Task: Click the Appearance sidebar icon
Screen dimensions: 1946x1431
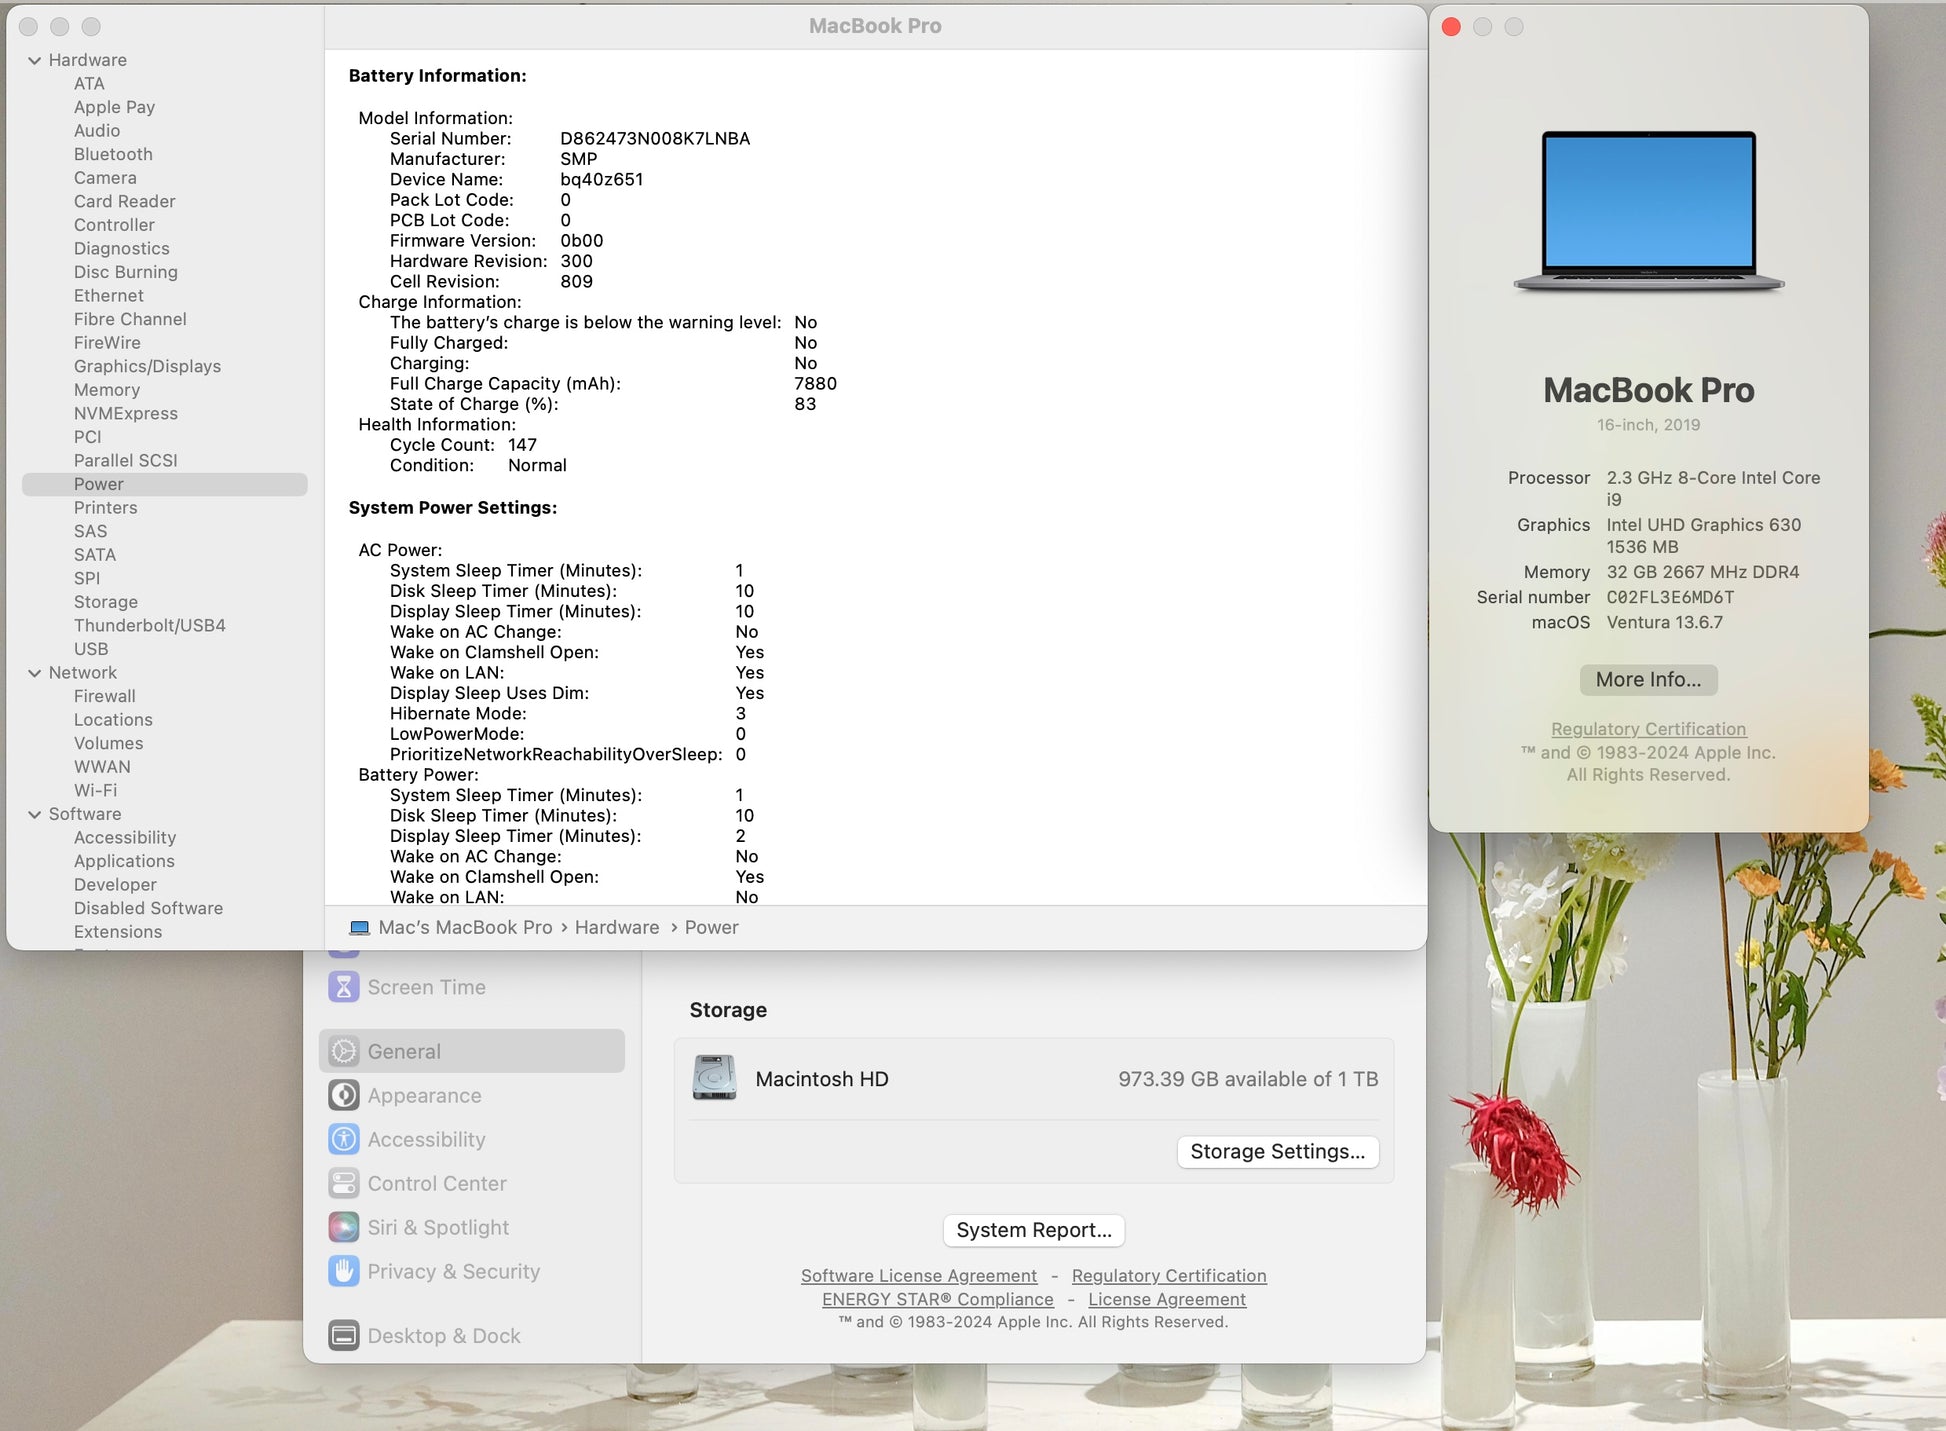Action: (343, 1095)
